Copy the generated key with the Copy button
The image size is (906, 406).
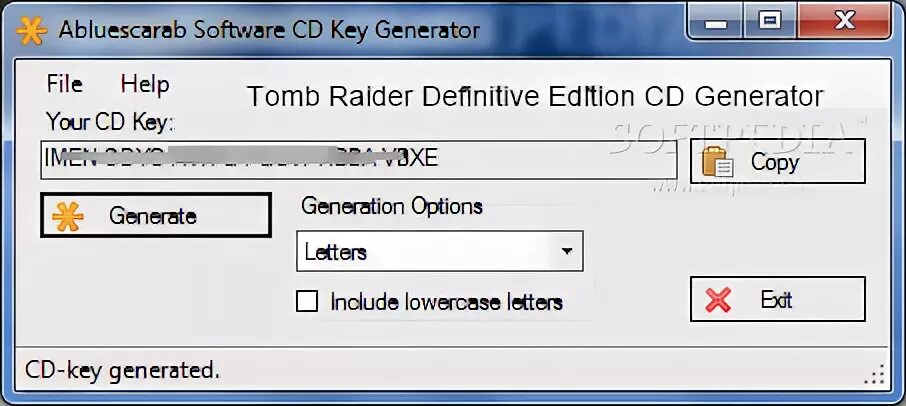(778, 161)
